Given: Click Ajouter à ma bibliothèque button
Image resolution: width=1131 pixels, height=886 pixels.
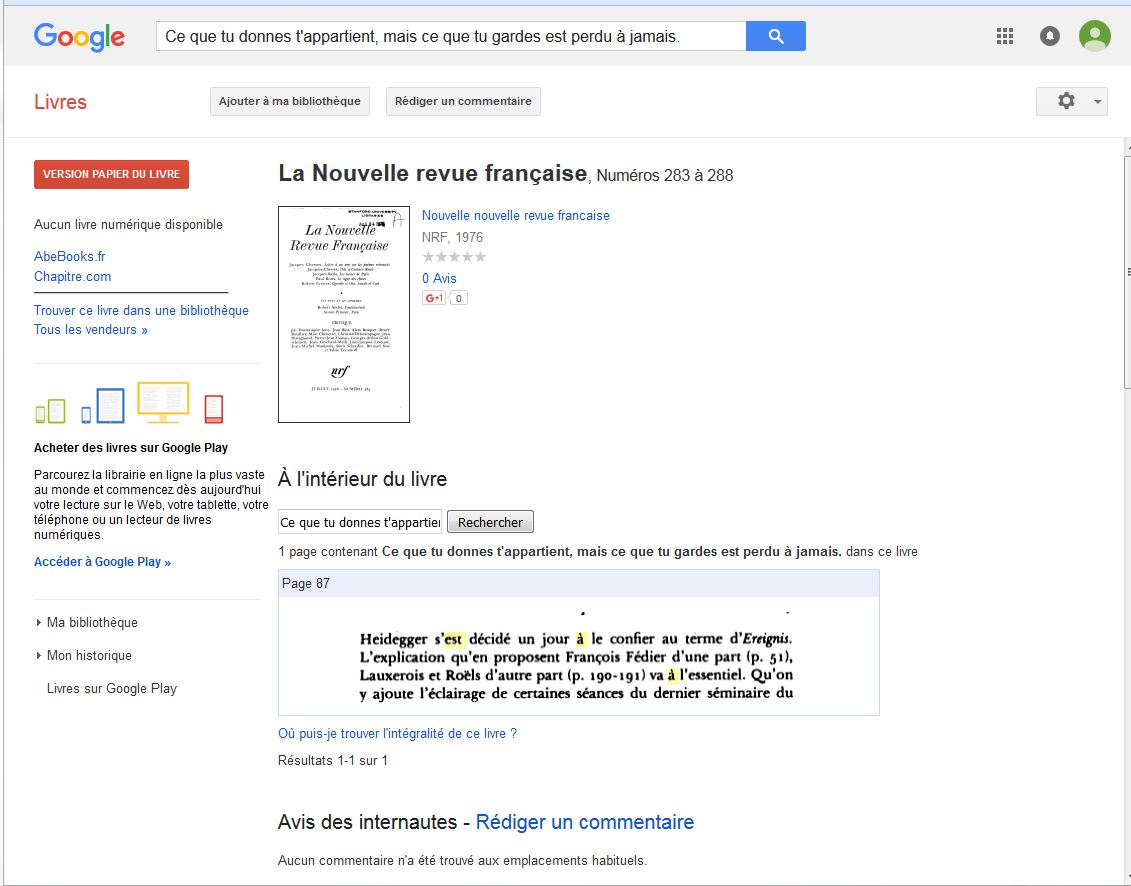Looking at the screenshot, I should [289, 101].
